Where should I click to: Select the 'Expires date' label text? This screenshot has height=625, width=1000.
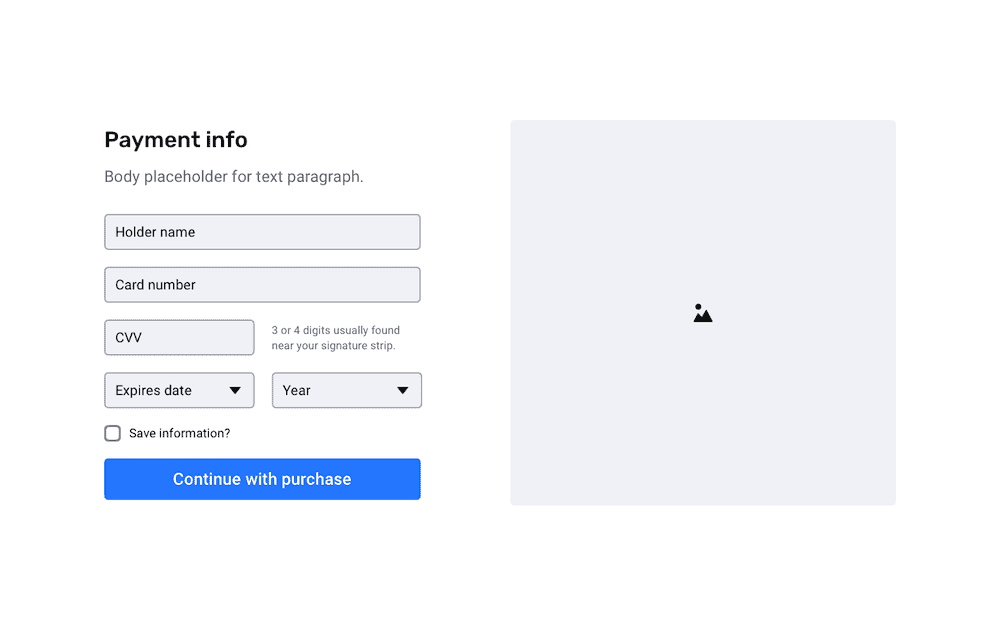click(153, 390)
